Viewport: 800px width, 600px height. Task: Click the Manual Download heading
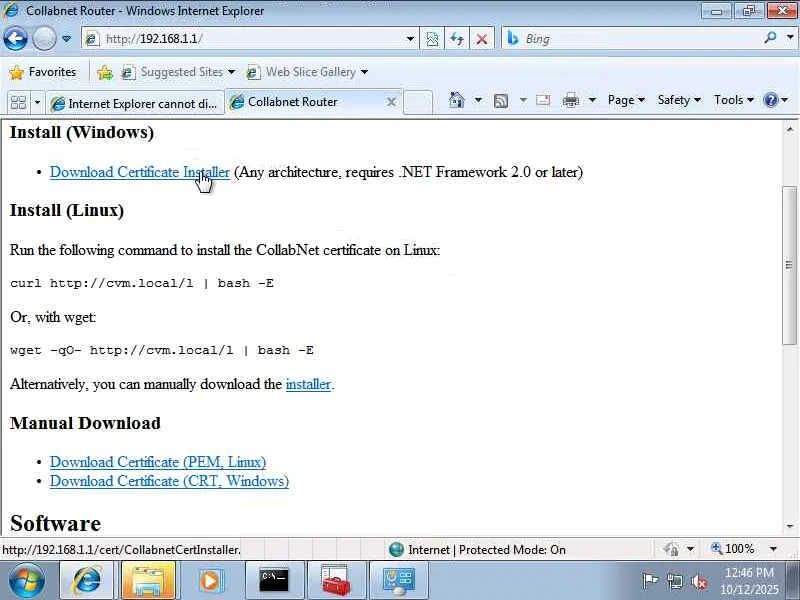(85, 423)
